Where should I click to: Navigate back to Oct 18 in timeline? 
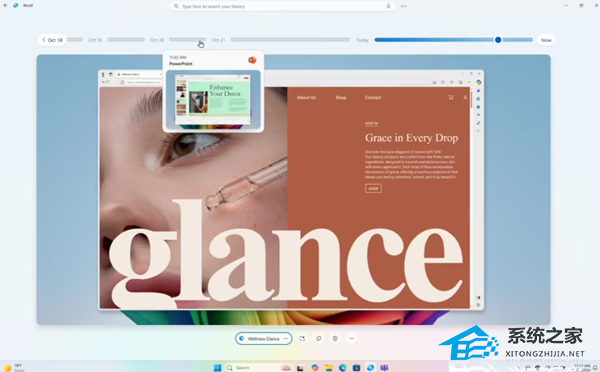(52, 40)
